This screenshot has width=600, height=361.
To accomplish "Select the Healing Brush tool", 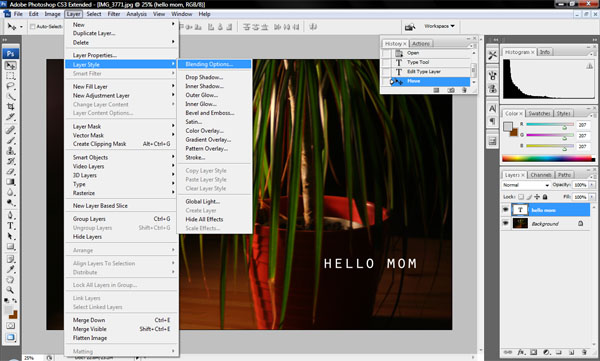I will tap(10, 130).
